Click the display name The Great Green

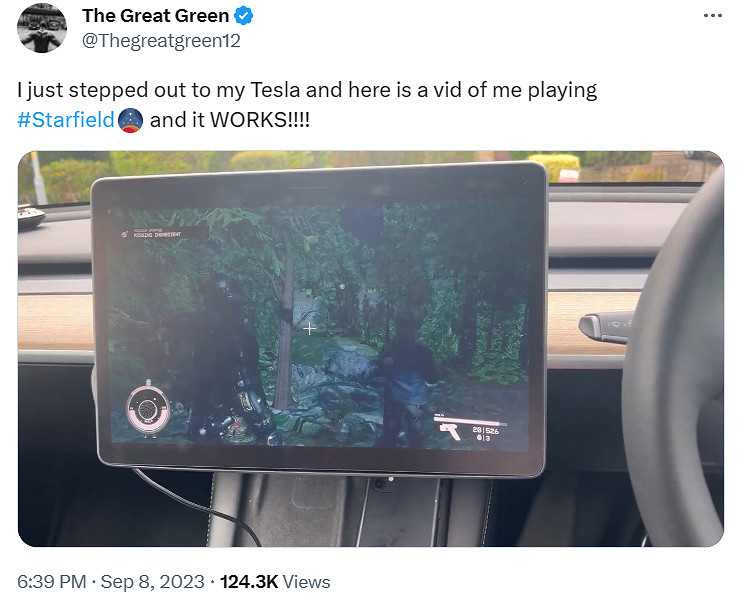(155, 16)
